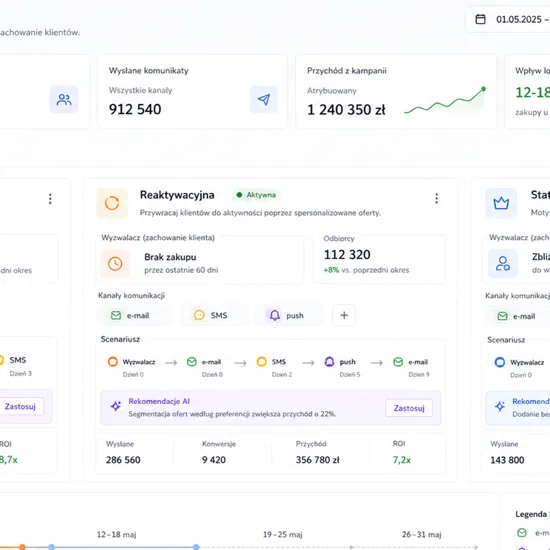Select the push channel chip
Image resolution: width=550 pixels, height=550 pixels.
pos(290,315)
